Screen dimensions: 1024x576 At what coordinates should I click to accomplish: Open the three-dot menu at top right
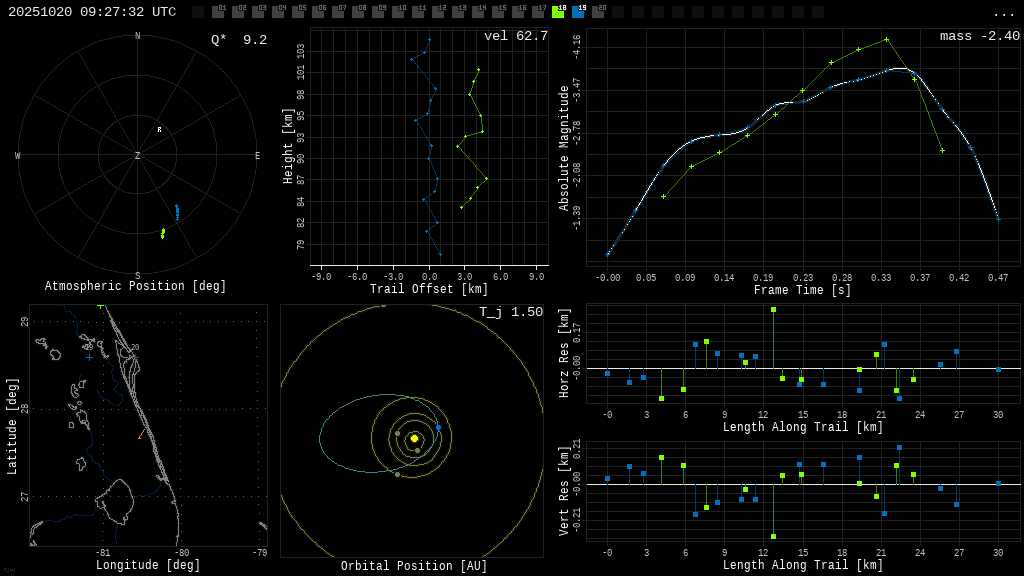coord(1003,13)
